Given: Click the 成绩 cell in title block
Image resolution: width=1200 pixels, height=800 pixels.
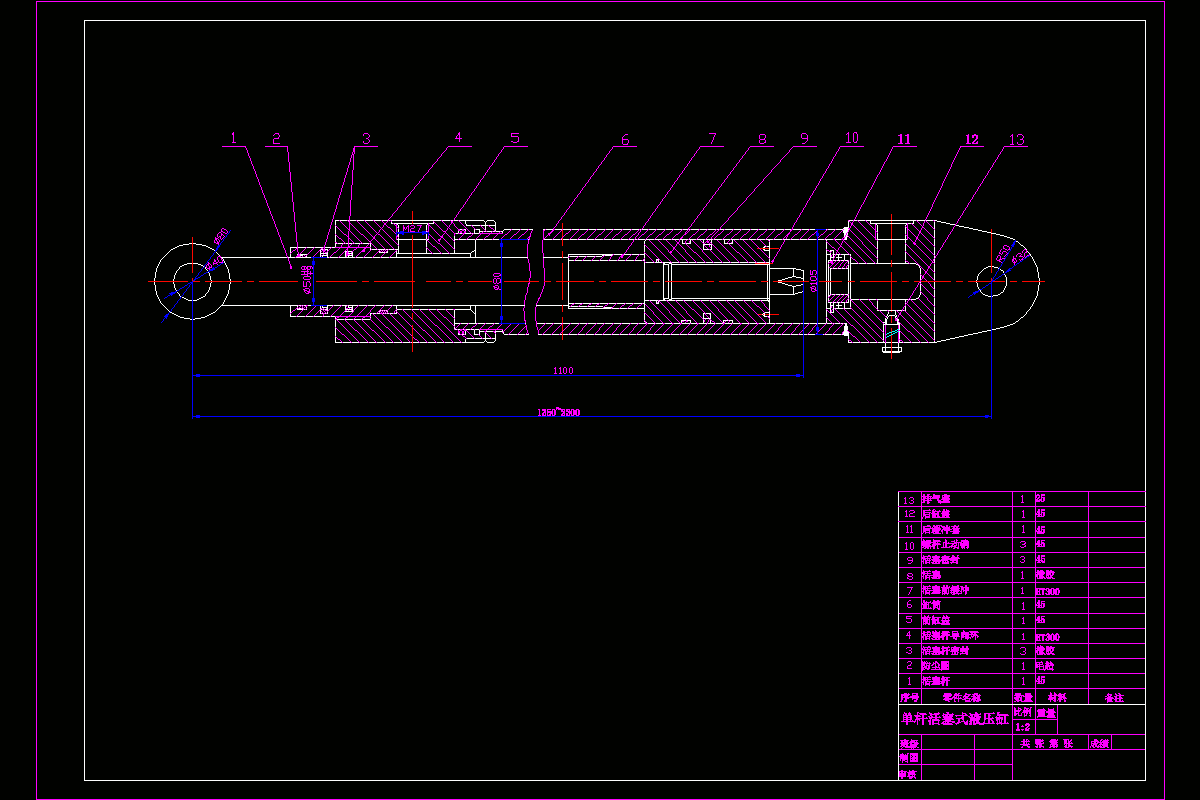Looking at the screenshot, I should point(1099,743).
